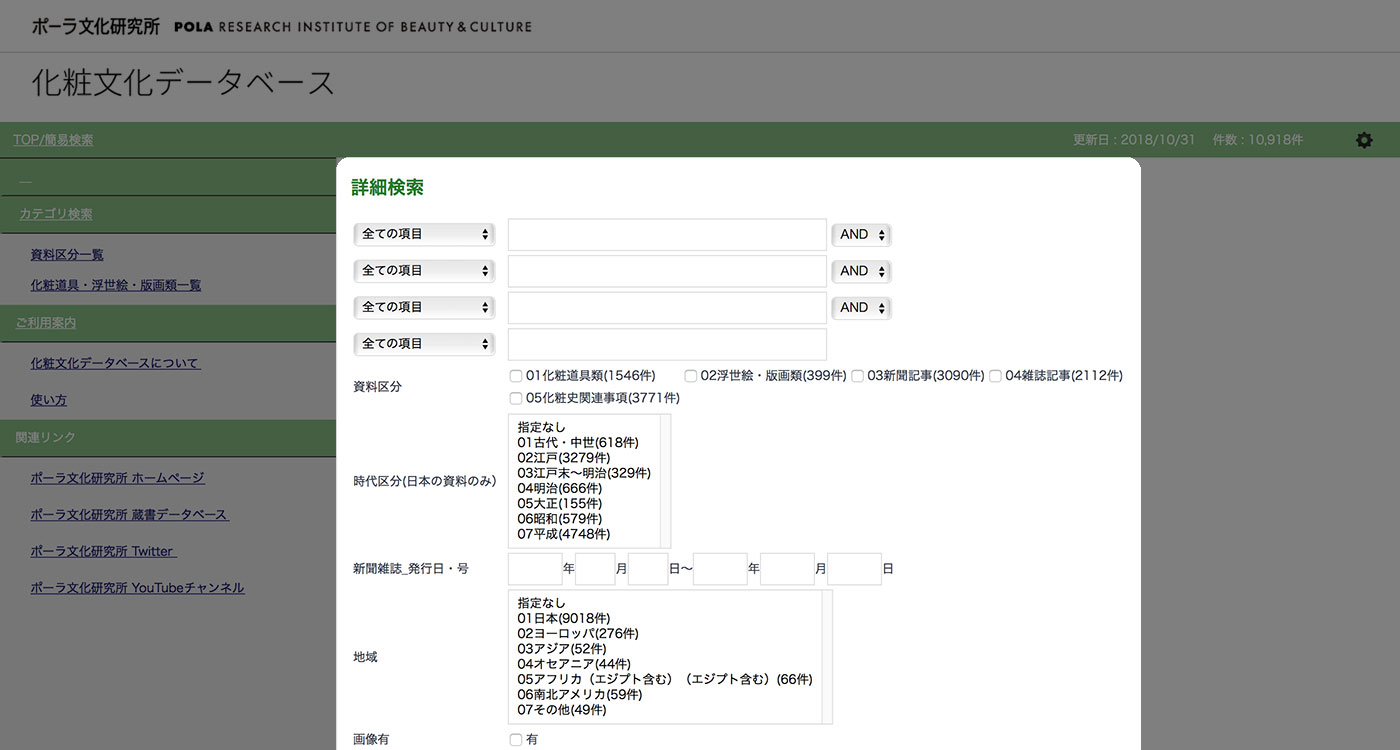Open the カテゴリ検索 section header
Image resolution: width=1400 pixels, height=750 pixels.
pyautogui.click(x=56, y=214)
